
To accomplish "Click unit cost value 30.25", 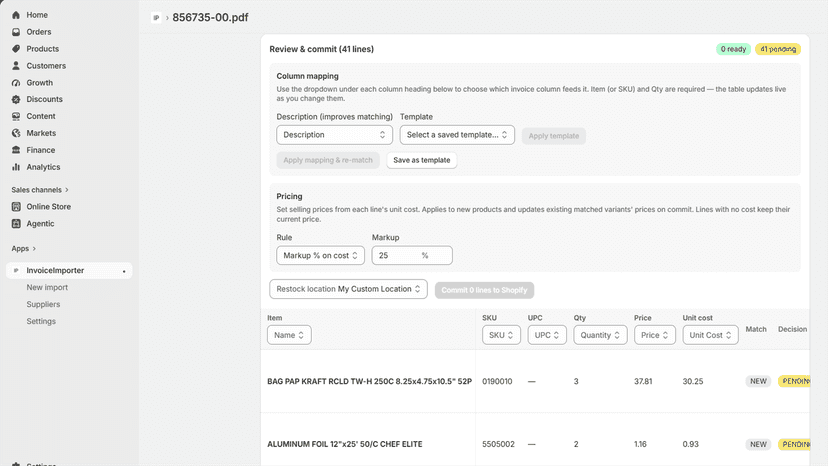I will (x=693, y=381).
